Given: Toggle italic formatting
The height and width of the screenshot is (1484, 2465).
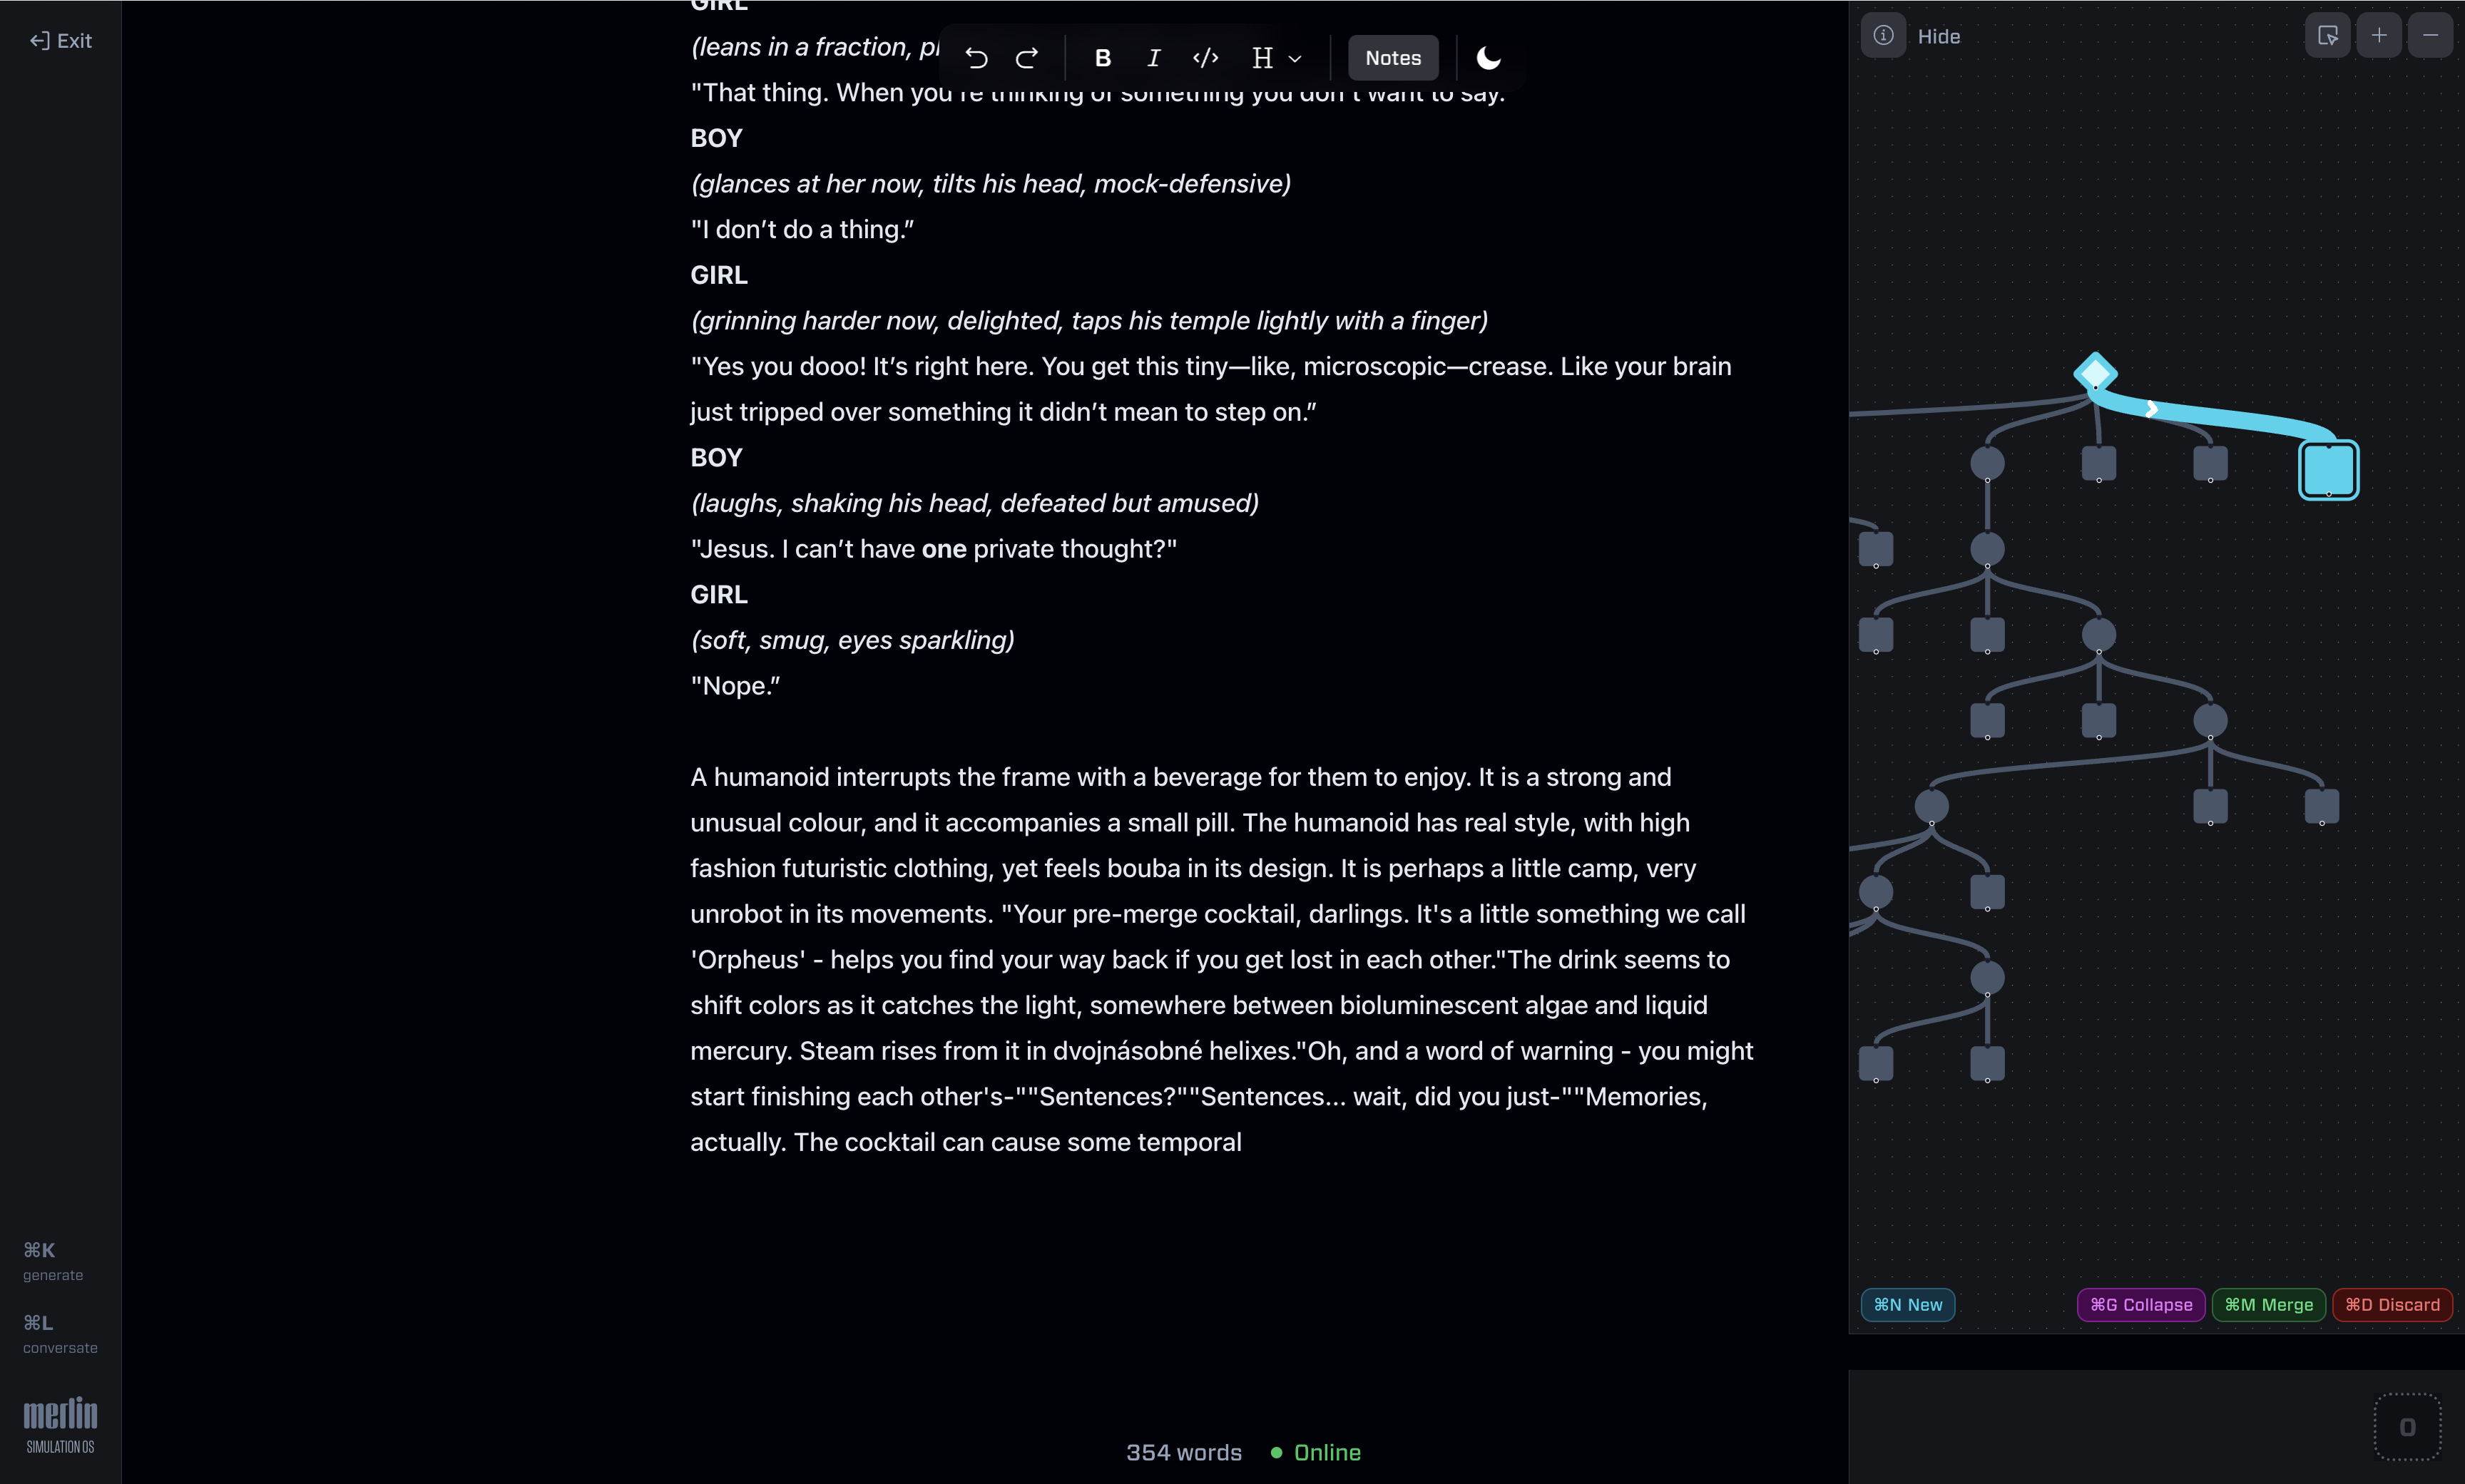Looking at the screenshot, I should click(x=1153, y=58).
